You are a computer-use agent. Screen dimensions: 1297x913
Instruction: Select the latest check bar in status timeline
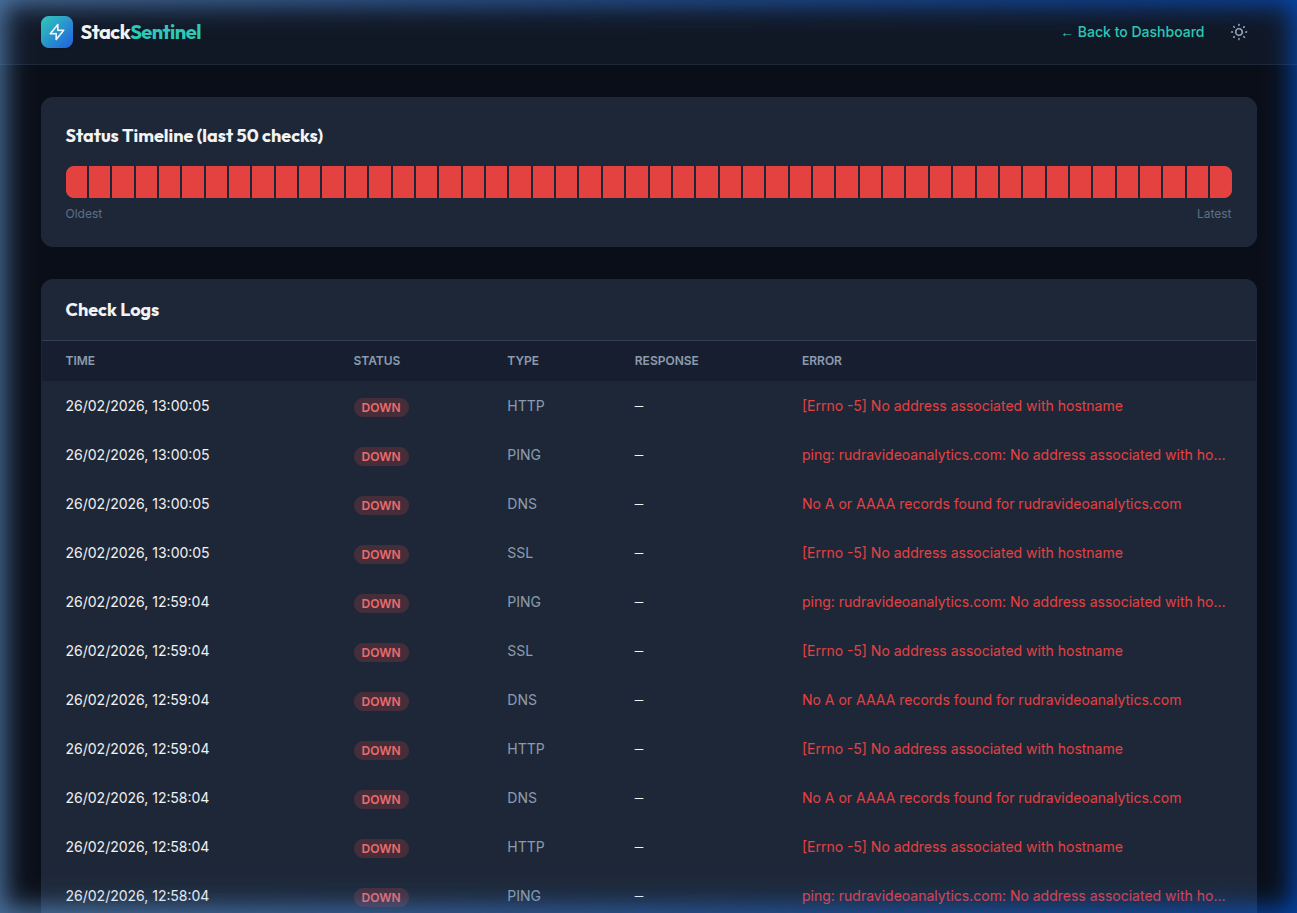click(1221, 182)
